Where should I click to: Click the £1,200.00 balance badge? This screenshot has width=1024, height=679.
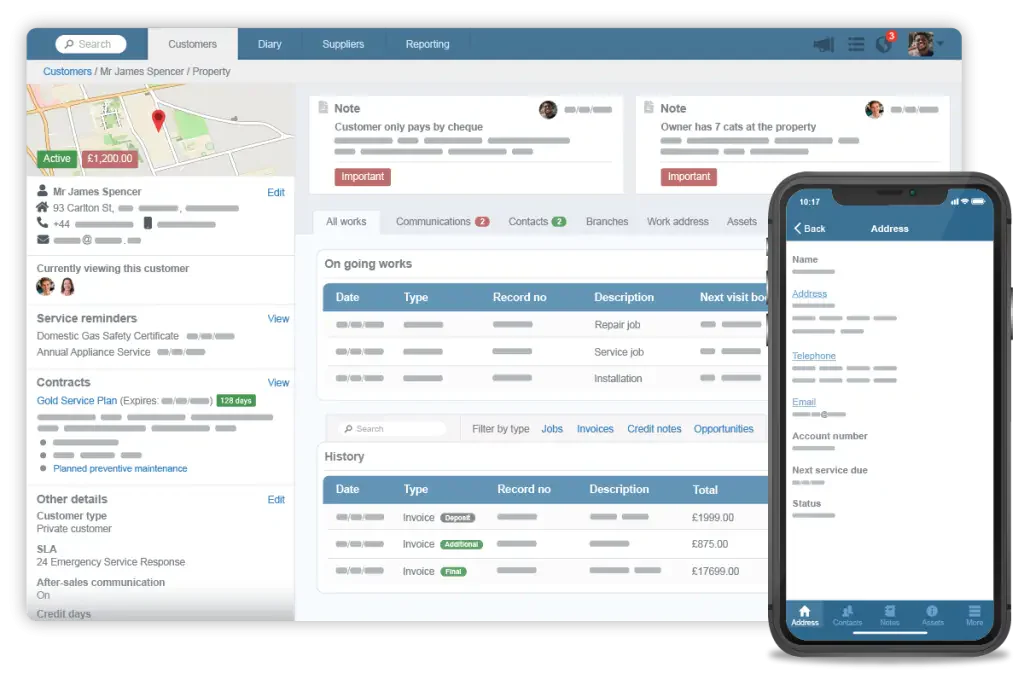pos(110,159)
